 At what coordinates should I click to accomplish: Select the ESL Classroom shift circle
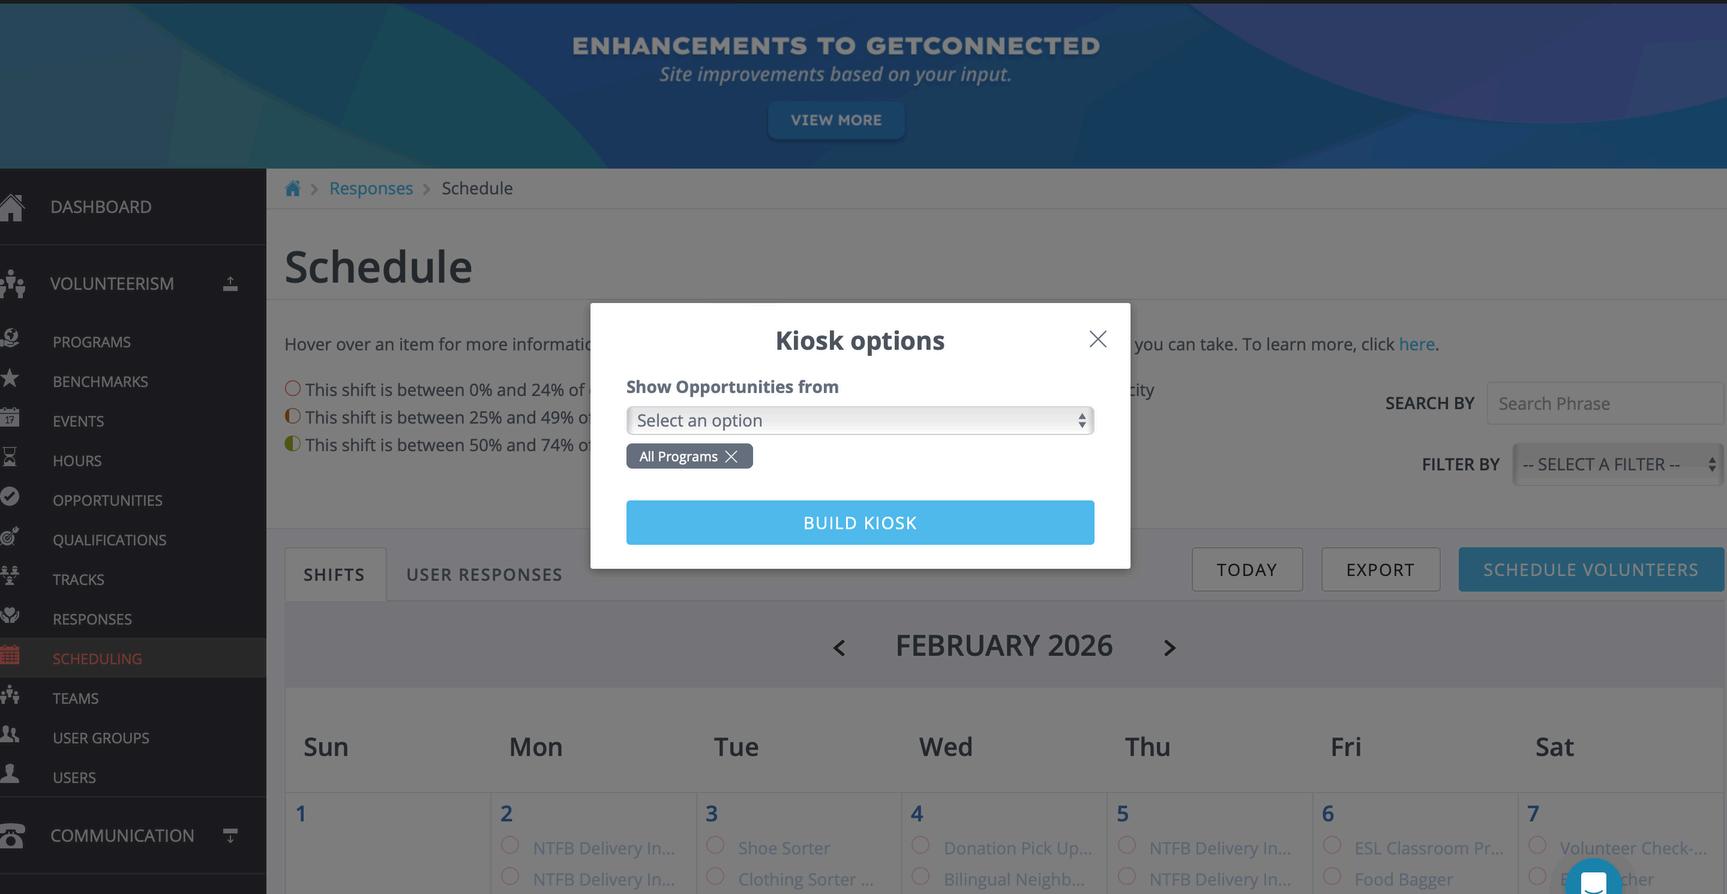pos(1332,846)
